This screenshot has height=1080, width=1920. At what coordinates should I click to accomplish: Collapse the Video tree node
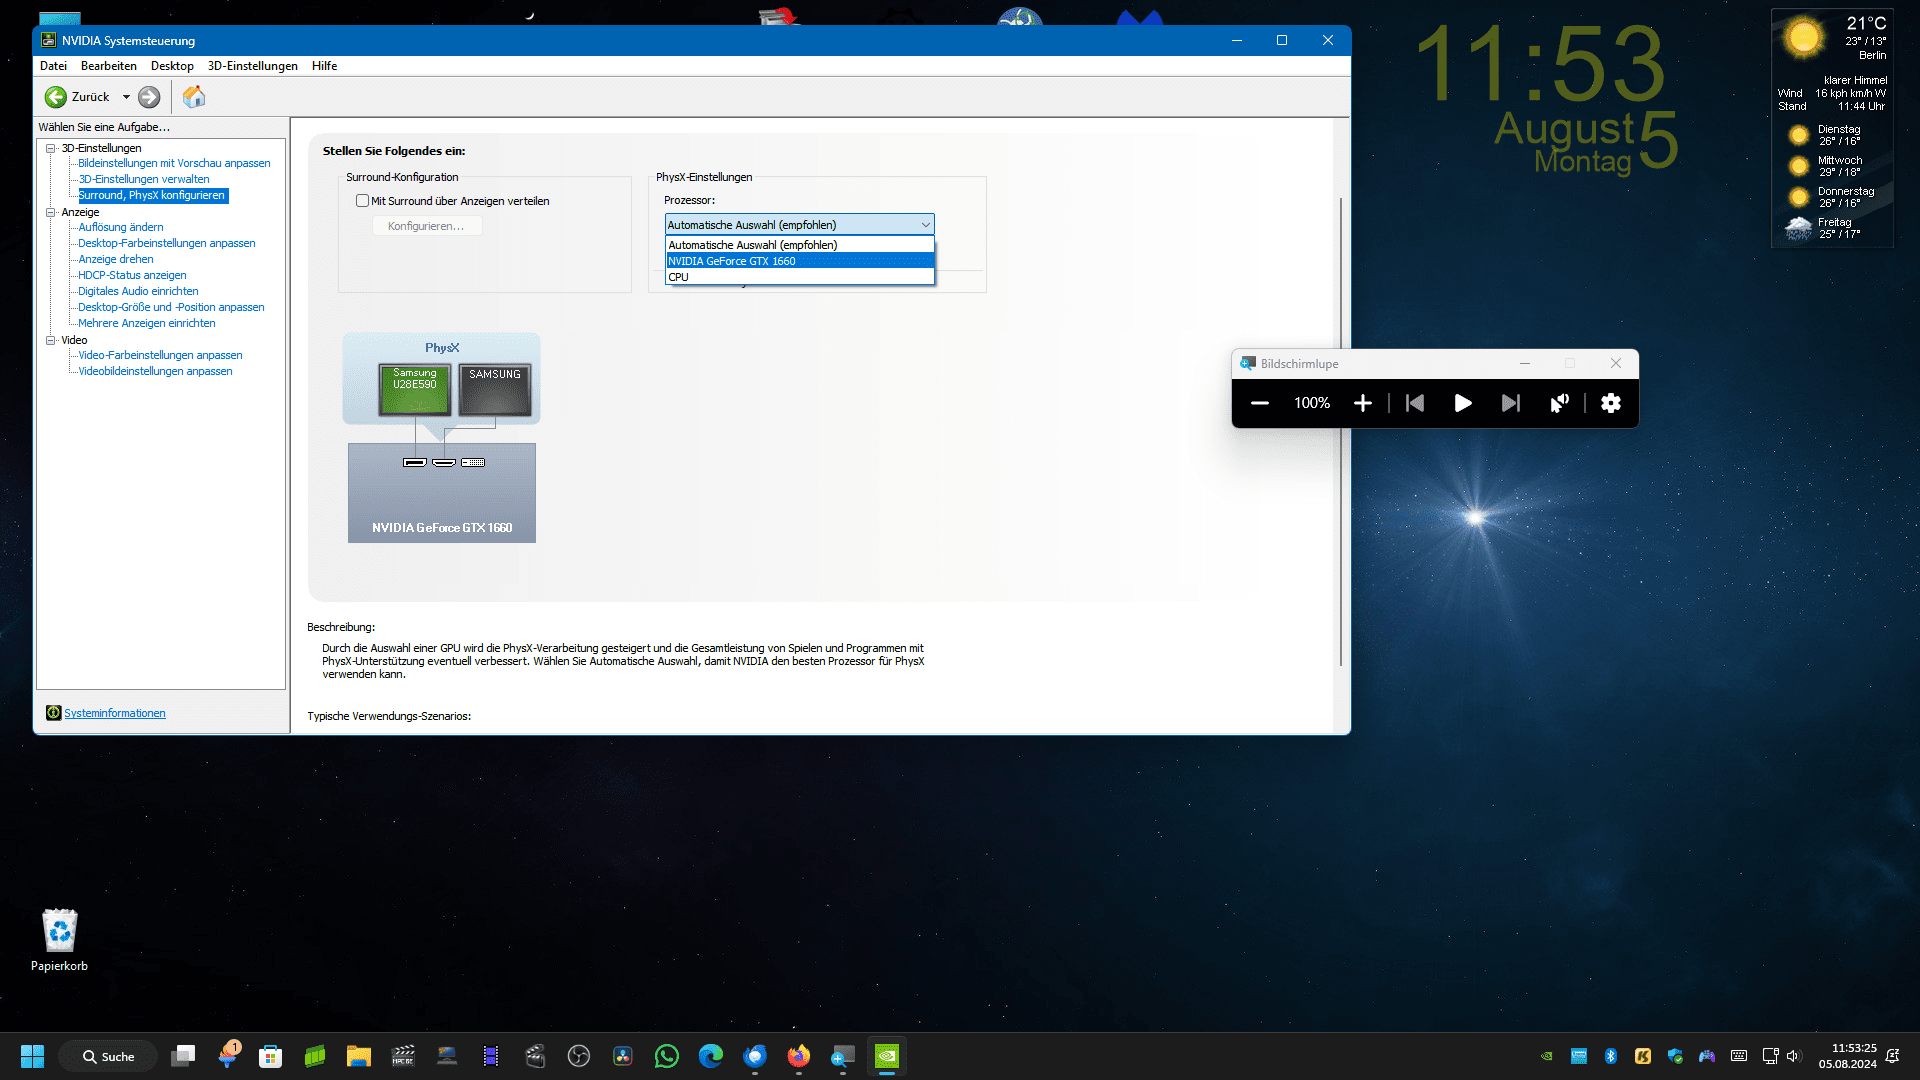coord(50,340)
